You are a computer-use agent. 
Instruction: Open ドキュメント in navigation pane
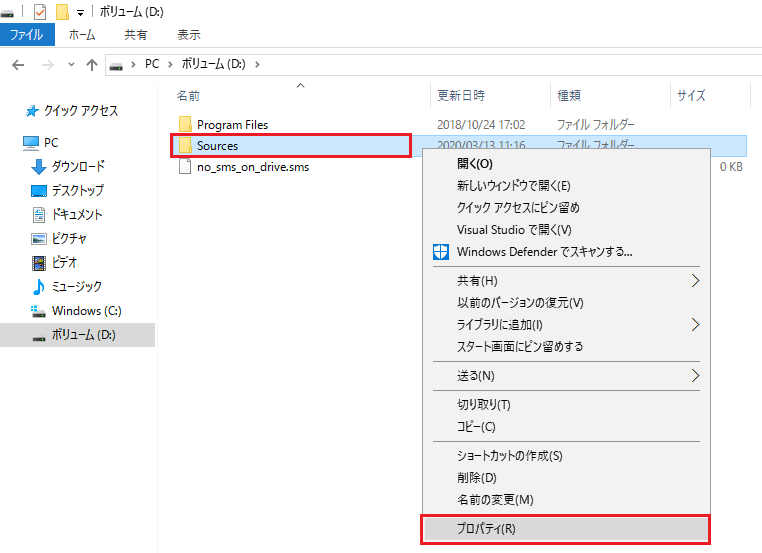tap(67, 214)
